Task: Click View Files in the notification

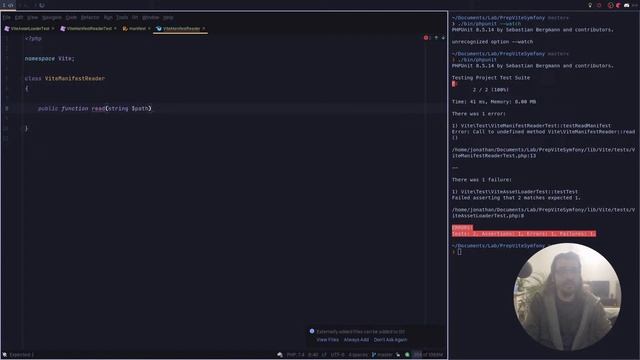Action: (327, 340)
